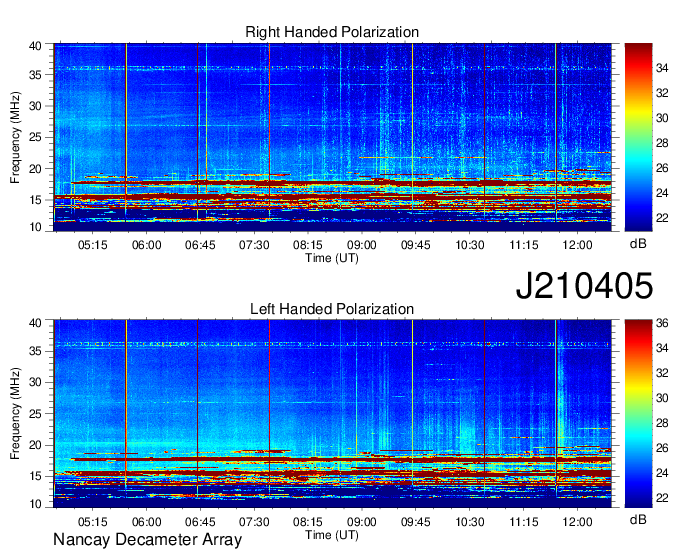Image resolution: width=680 pixels, height=552 pixels.
Task: Click the 06:00 time tick under Right Handed plot
Action: (147, 245)
